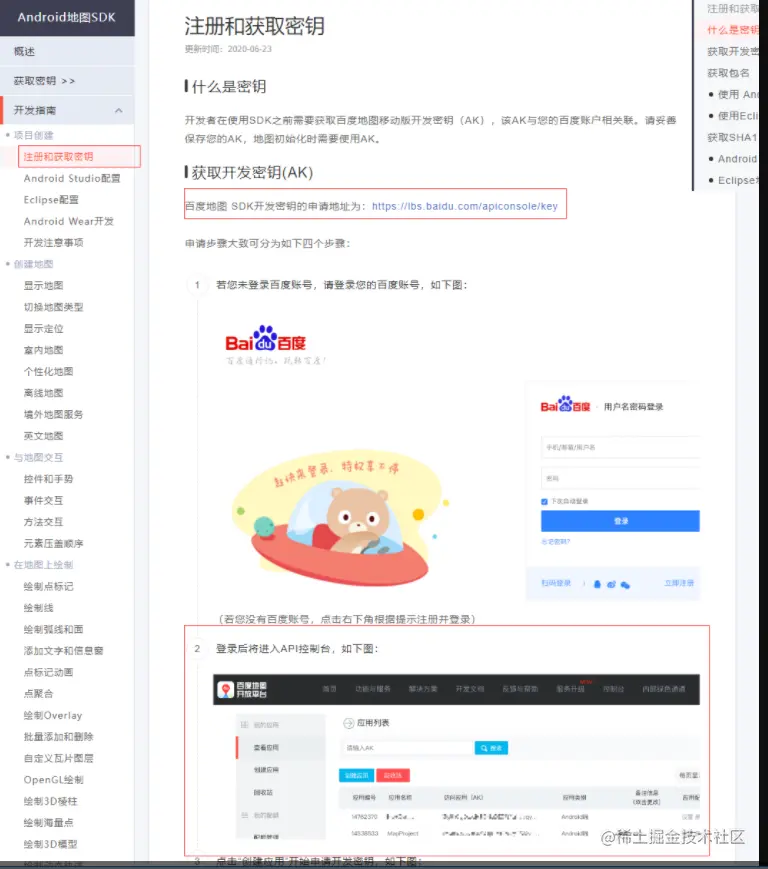Click the blue search button beside the AK field

coord(491,748)
